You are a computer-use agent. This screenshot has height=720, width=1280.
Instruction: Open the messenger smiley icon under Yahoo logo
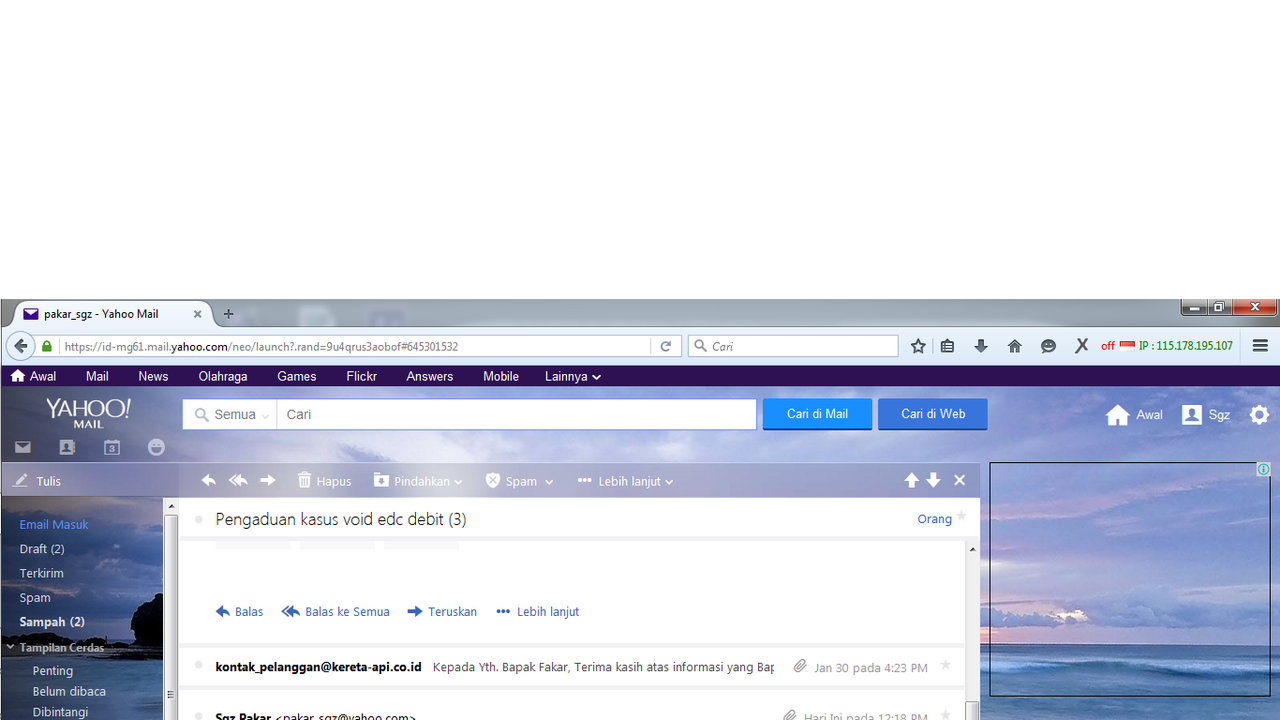coord(156,447)
